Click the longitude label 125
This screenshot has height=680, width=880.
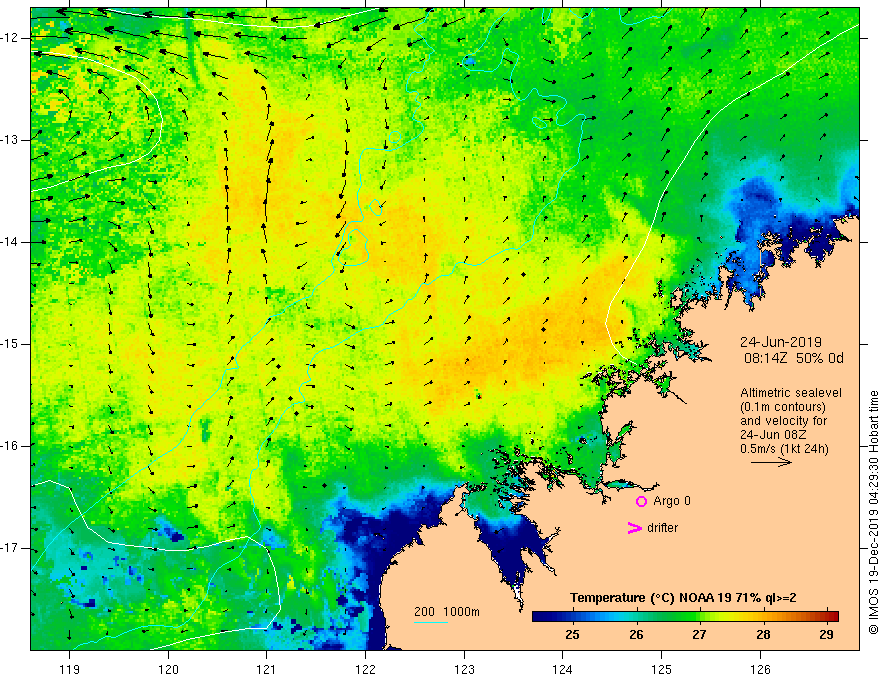662,669
